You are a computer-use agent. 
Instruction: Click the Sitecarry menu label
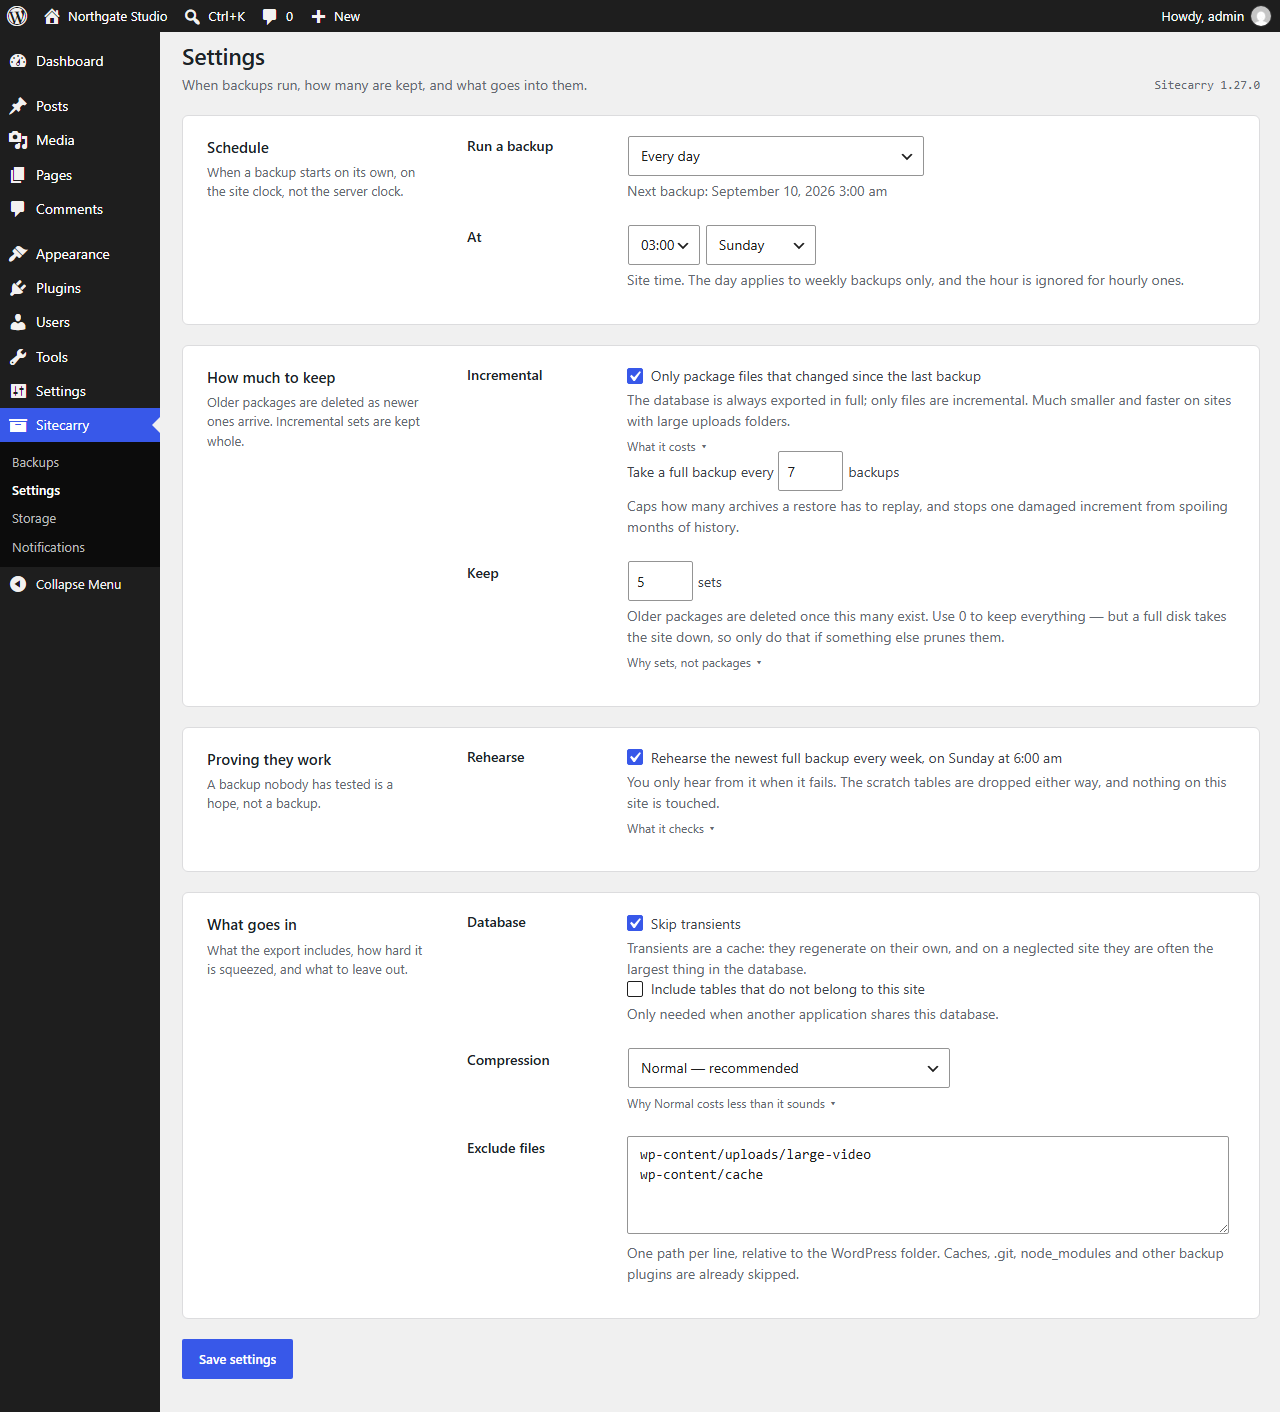point(62,425)
